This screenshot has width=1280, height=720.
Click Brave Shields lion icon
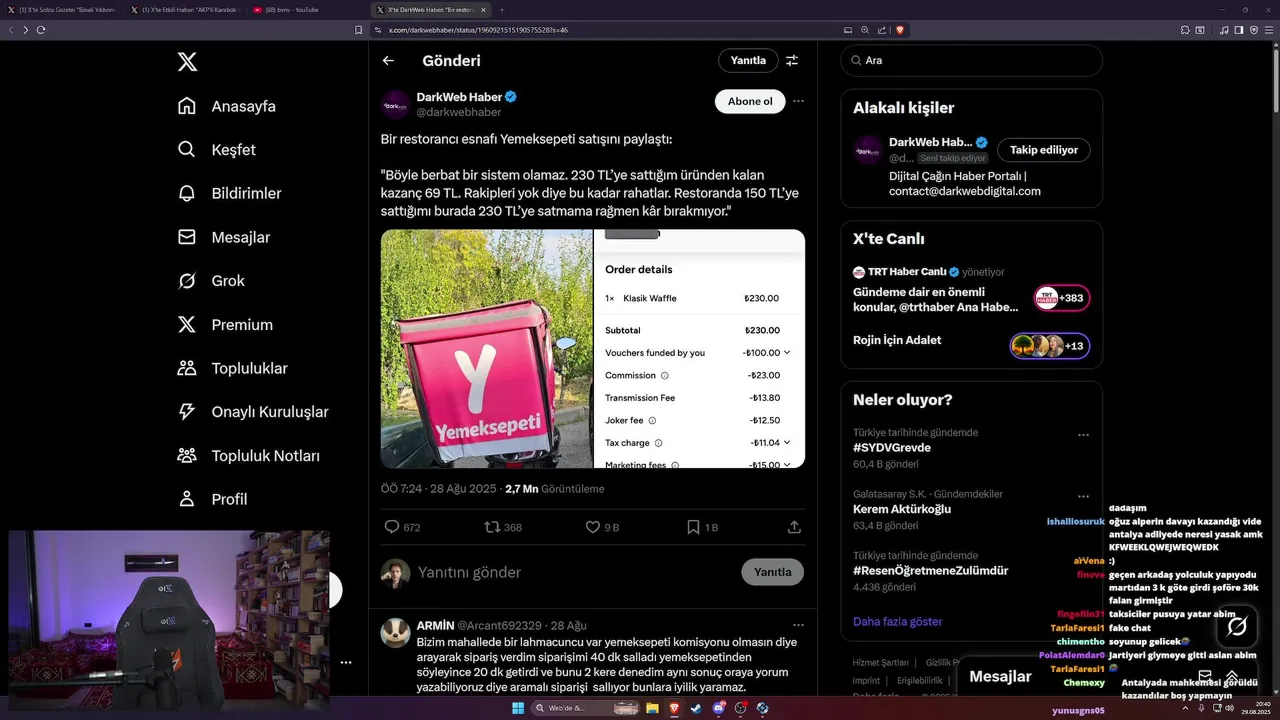click(x=900, y=30)
